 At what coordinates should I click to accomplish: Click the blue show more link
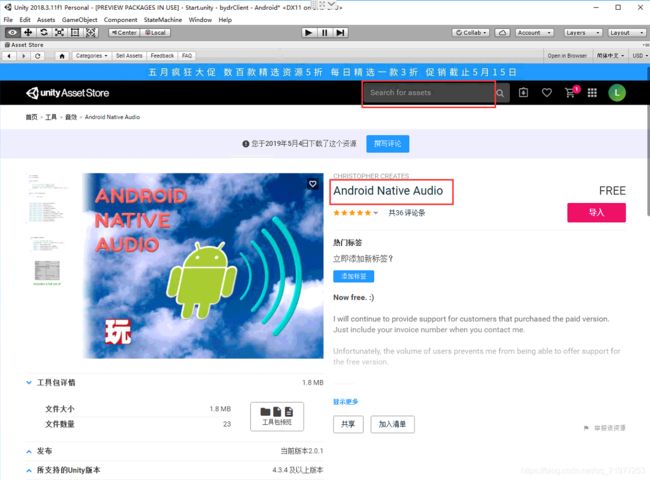coord(346,402)
